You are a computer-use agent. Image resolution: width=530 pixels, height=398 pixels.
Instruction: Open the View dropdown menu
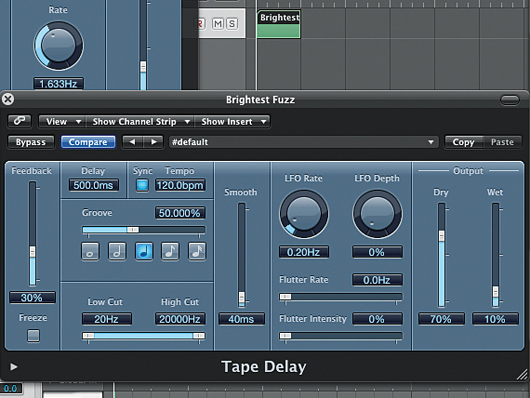click(62, 121)
